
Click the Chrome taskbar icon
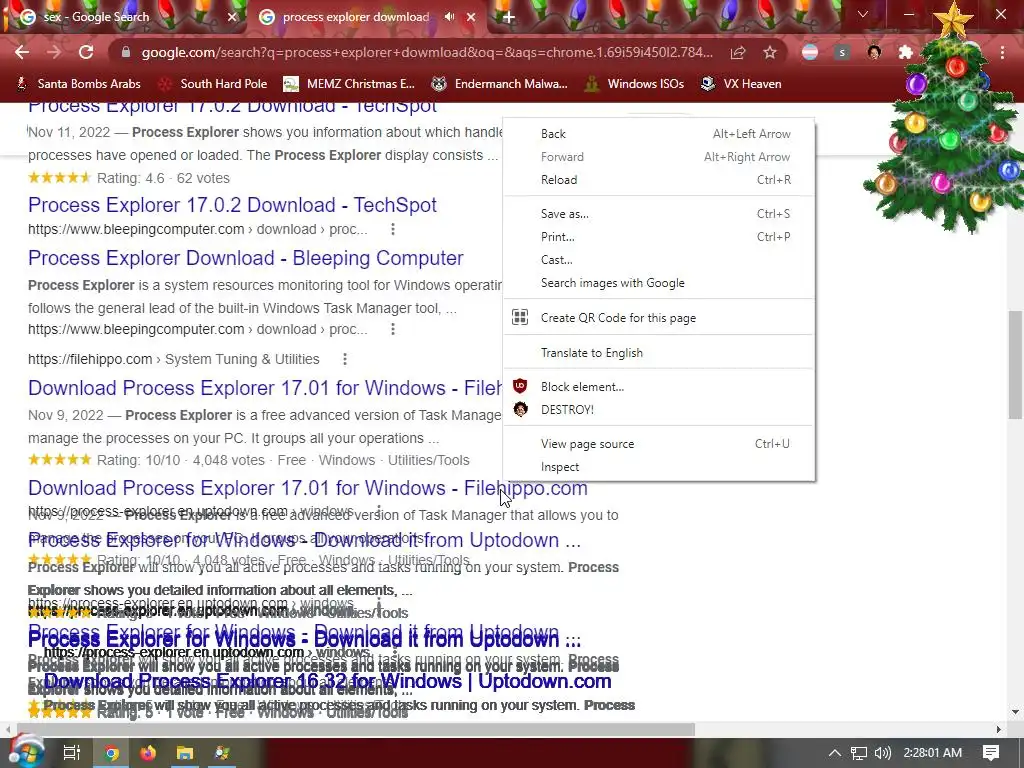[x=112, y=753]
